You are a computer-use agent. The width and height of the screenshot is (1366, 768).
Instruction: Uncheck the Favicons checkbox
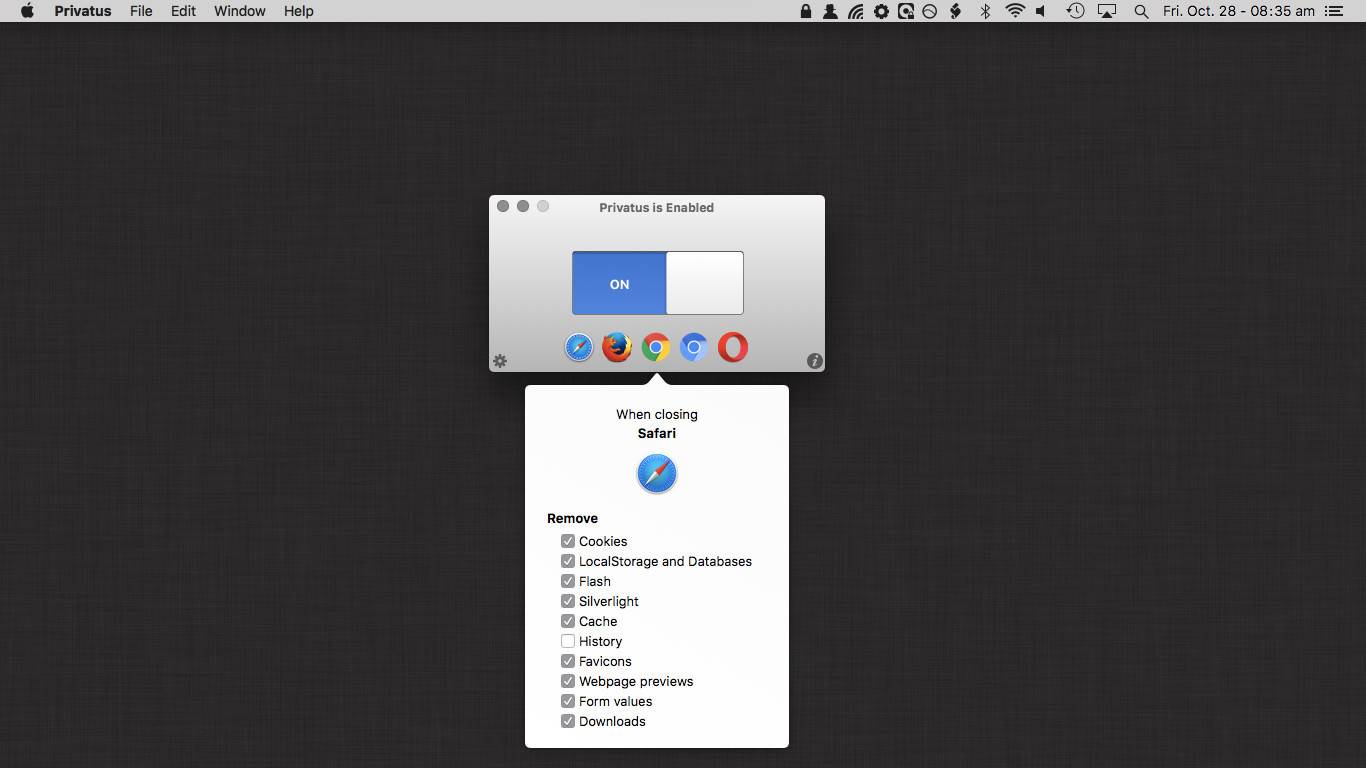pyautogui.click(x=568, y=661)
